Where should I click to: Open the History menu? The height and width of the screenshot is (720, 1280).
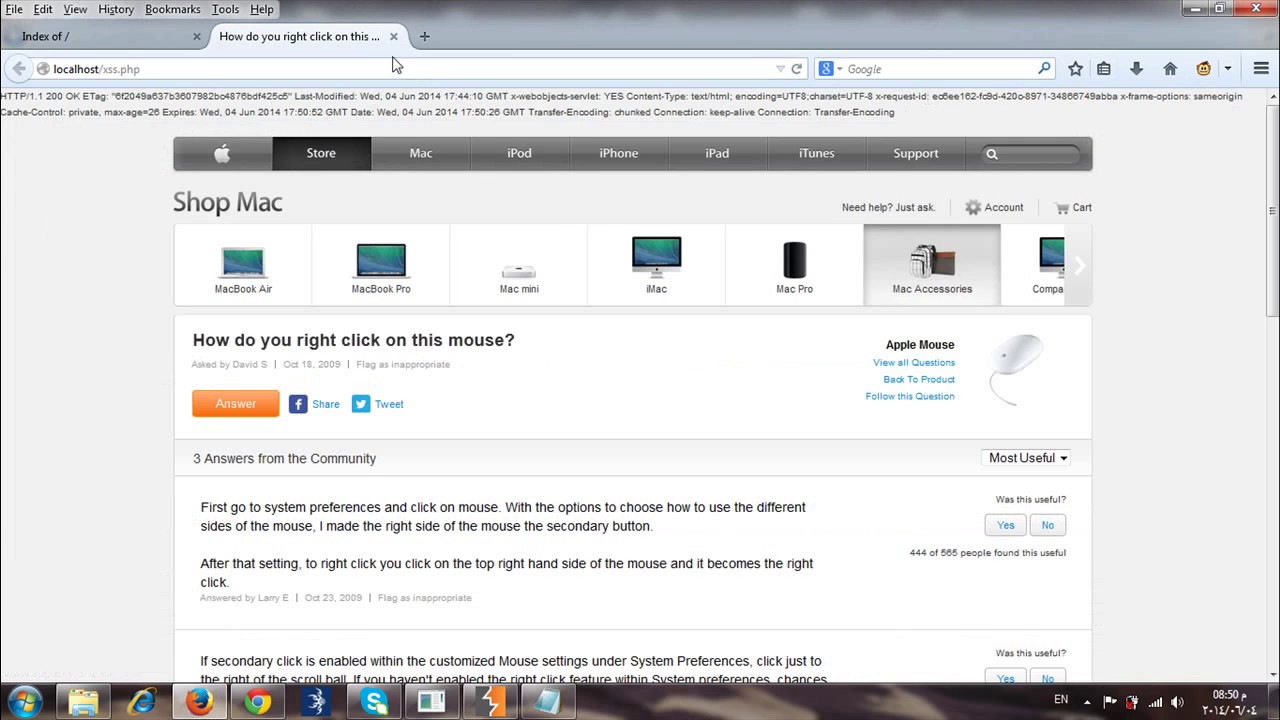tap(116, 9)
